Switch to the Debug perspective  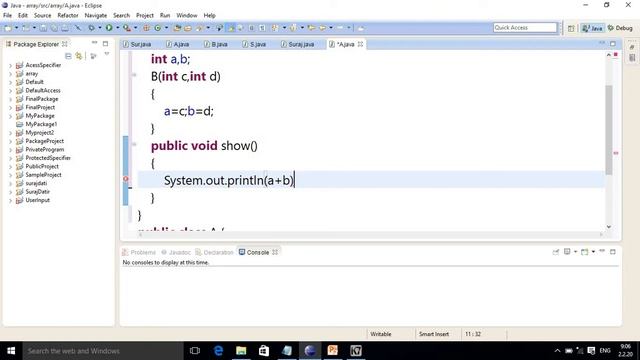coord(620,28)
